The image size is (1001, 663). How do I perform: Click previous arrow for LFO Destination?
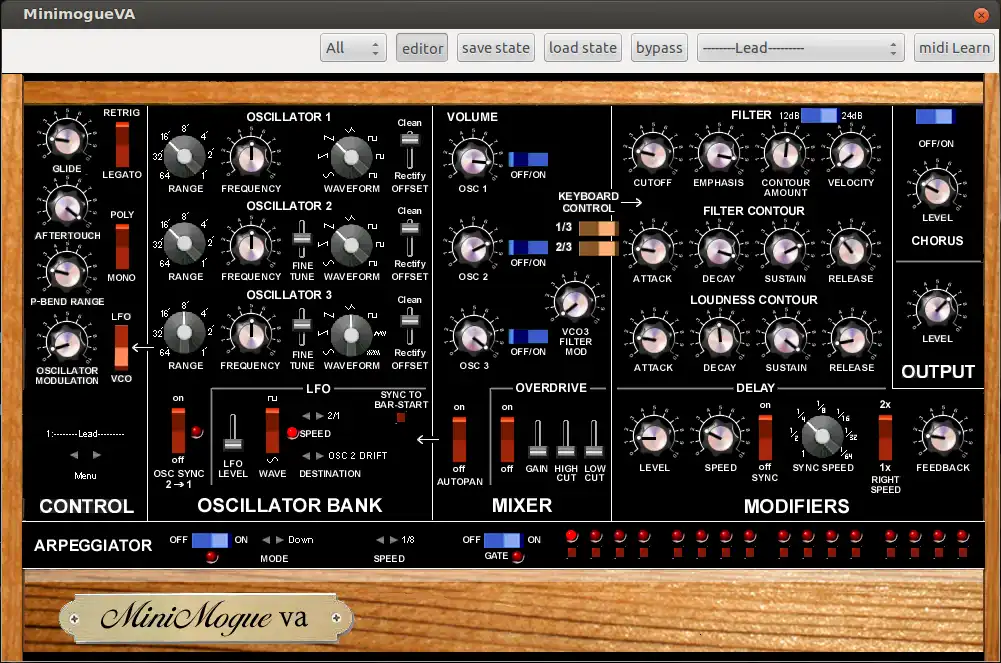coord(306,456)
